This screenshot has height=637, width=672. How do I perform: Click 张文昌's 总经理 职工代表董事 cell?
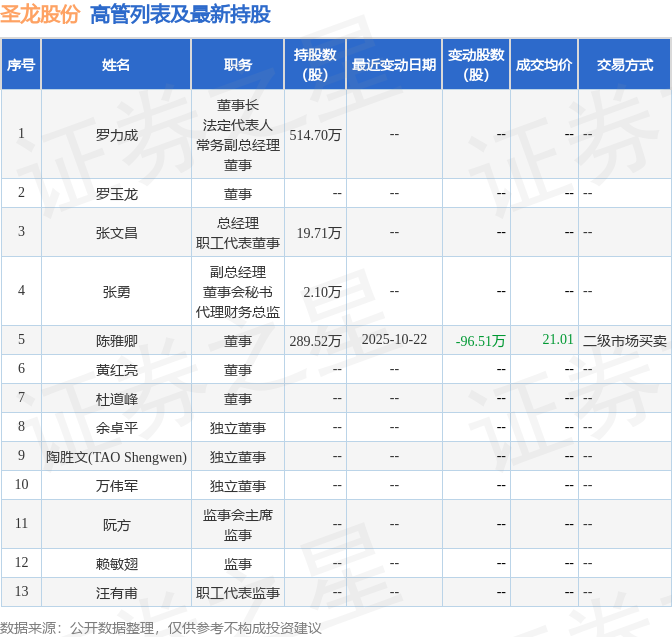tap(238, 233)
